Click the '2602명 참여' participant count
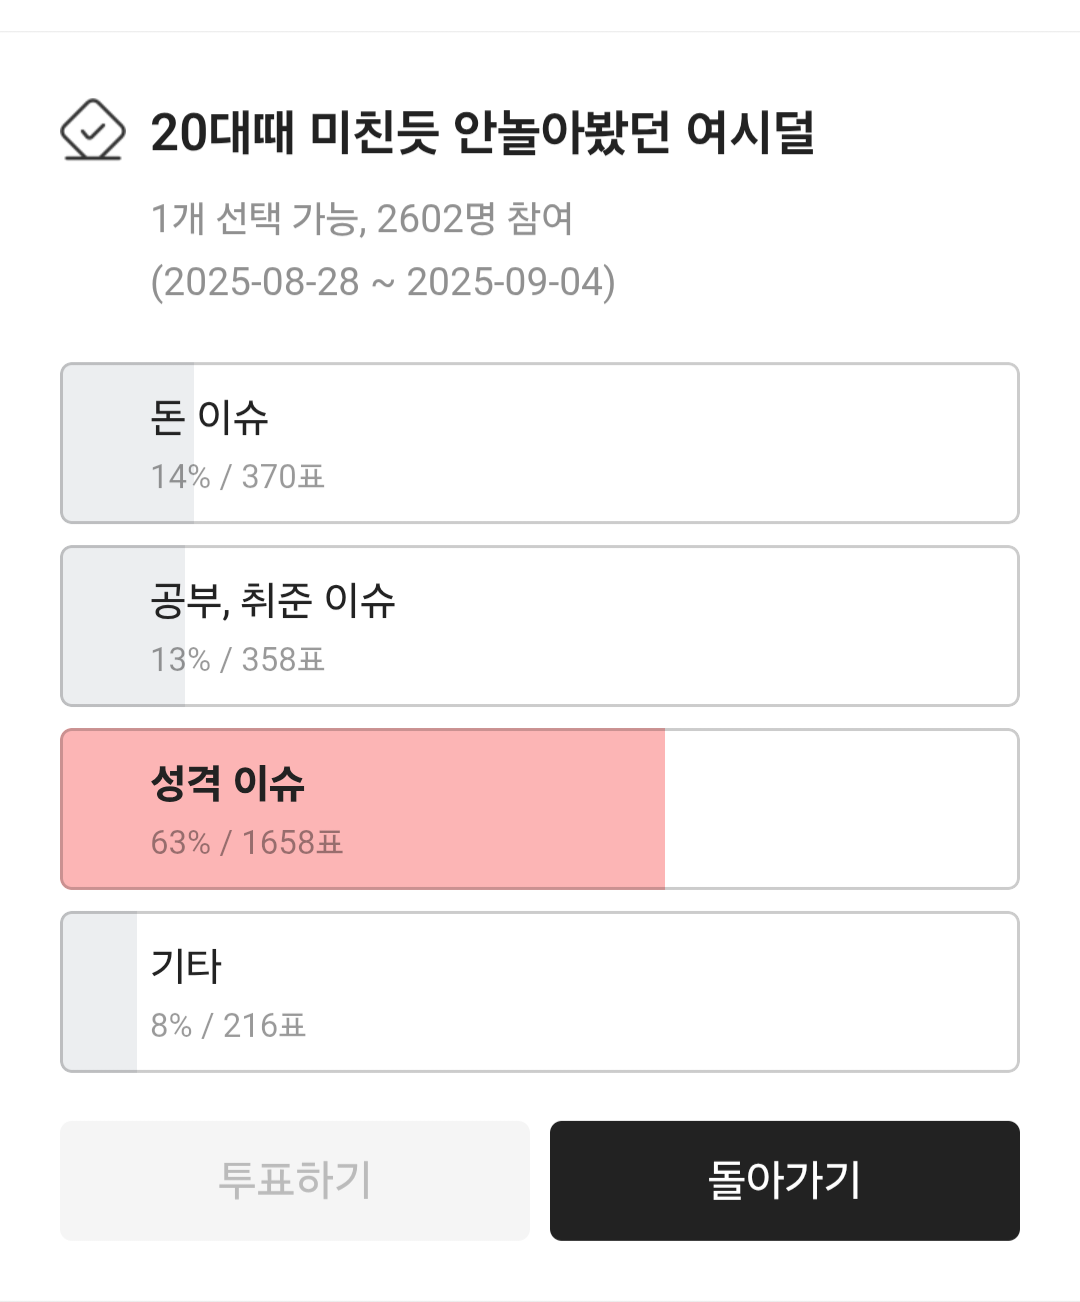The height and width of the screenshot is (1302, 1080). point(475,219)
